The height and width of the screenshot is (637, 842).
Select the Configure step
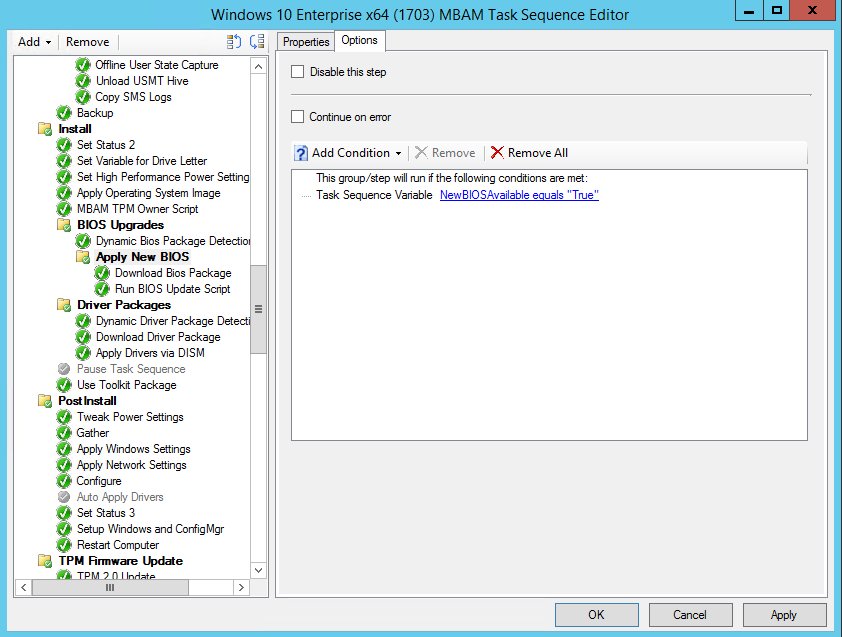(99, 481)
